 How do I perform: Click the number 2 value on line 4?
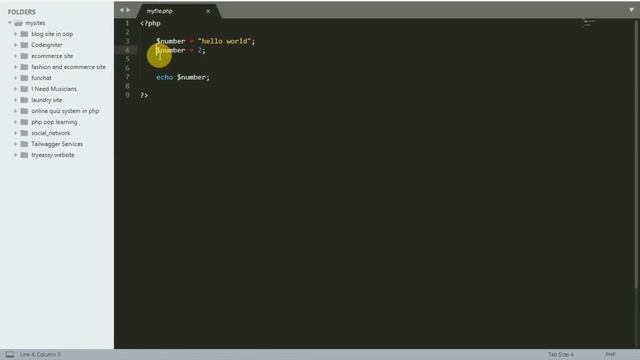(200, 50)
